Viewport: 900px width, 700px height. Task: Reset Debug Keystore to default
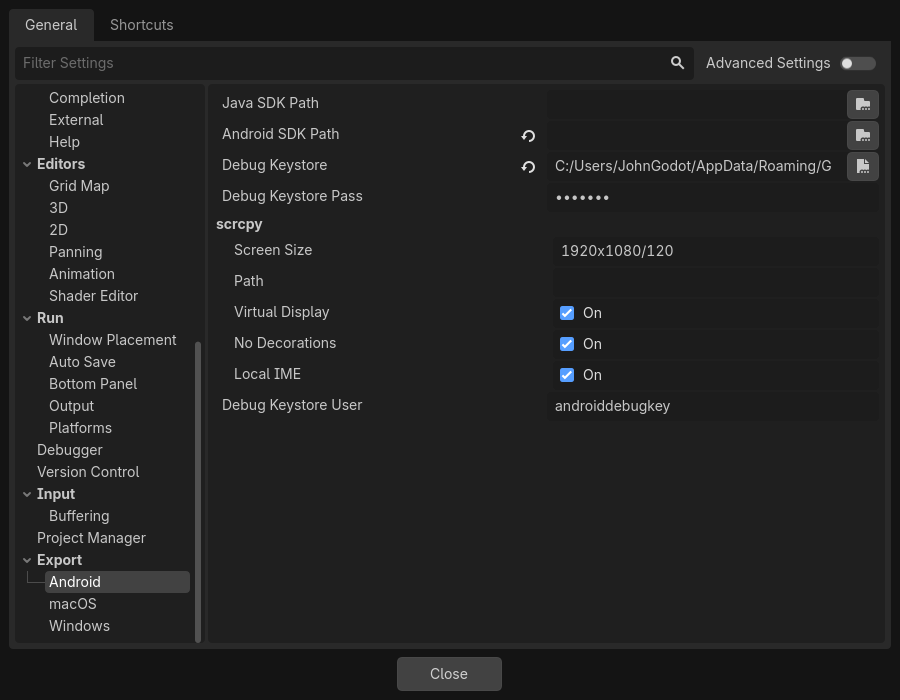(x=528, y=167)
